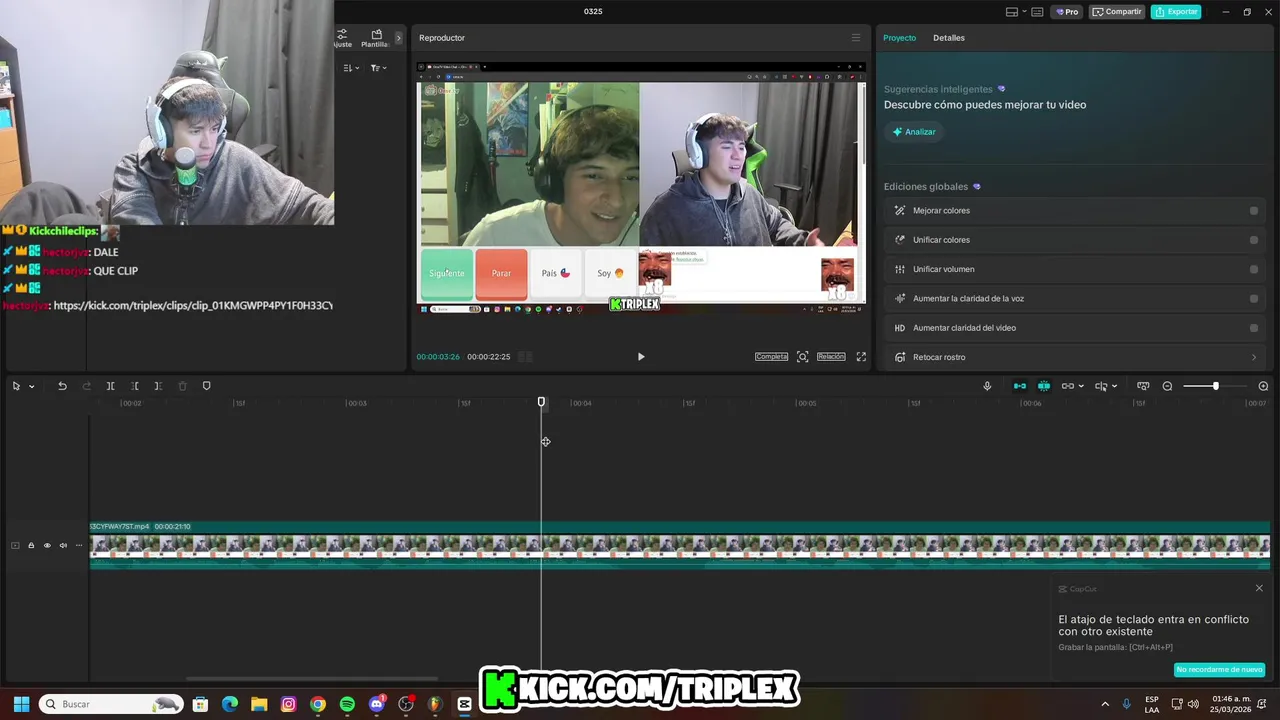Click the trim-left (delete left) tool
This screenshot has width=1280, height=720.
click(134, 386)
